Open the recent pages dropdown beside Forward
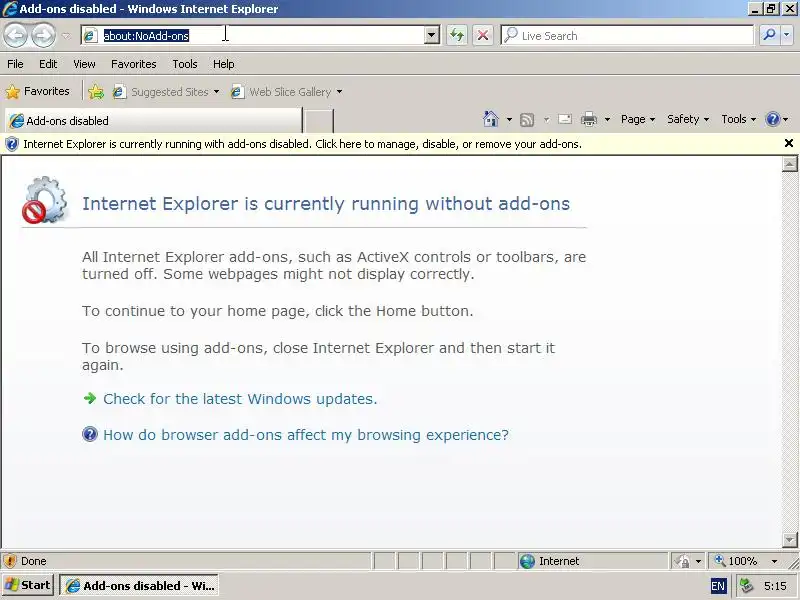The width and height of the screenshot is (800, 600). pos(66,36)
